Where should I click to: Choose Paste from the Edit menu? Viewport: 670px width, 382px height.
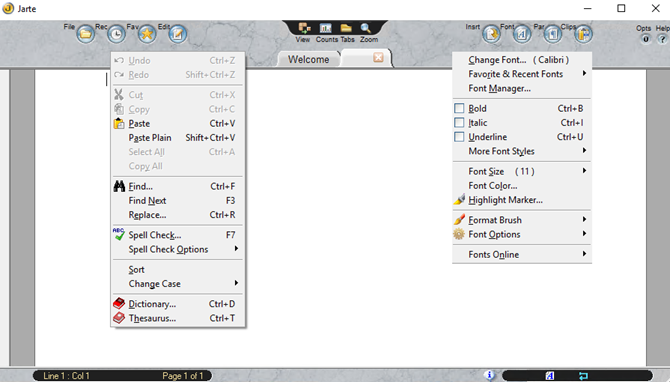coord(178,123)
